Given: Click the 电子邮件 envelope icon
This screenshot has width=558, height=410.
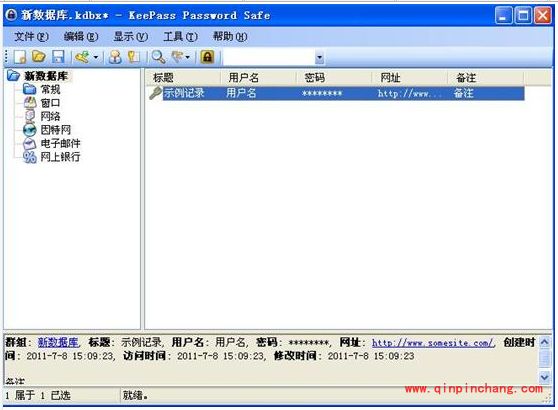Looking at the screenshot, I should tap(30, 143).
